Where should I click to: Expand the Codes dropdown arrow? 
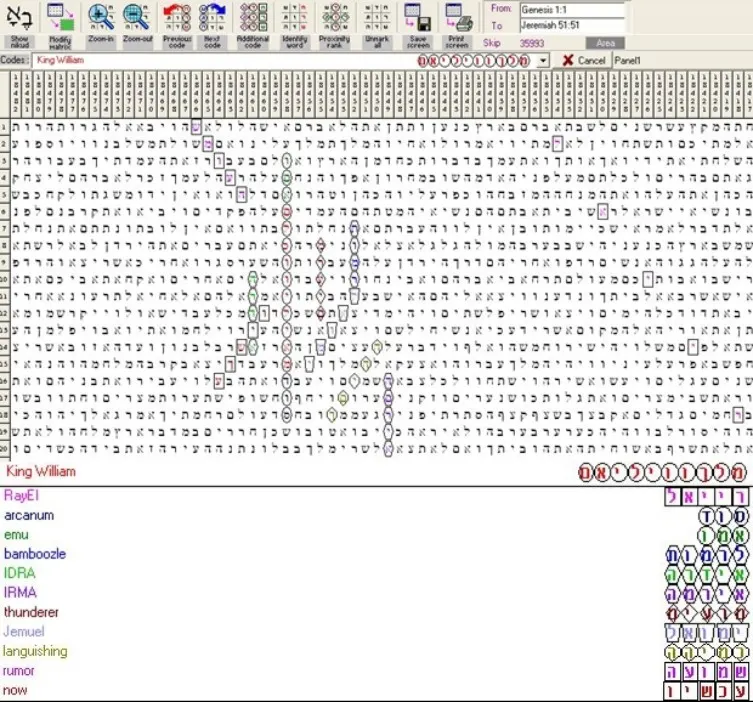pos(543,61)
